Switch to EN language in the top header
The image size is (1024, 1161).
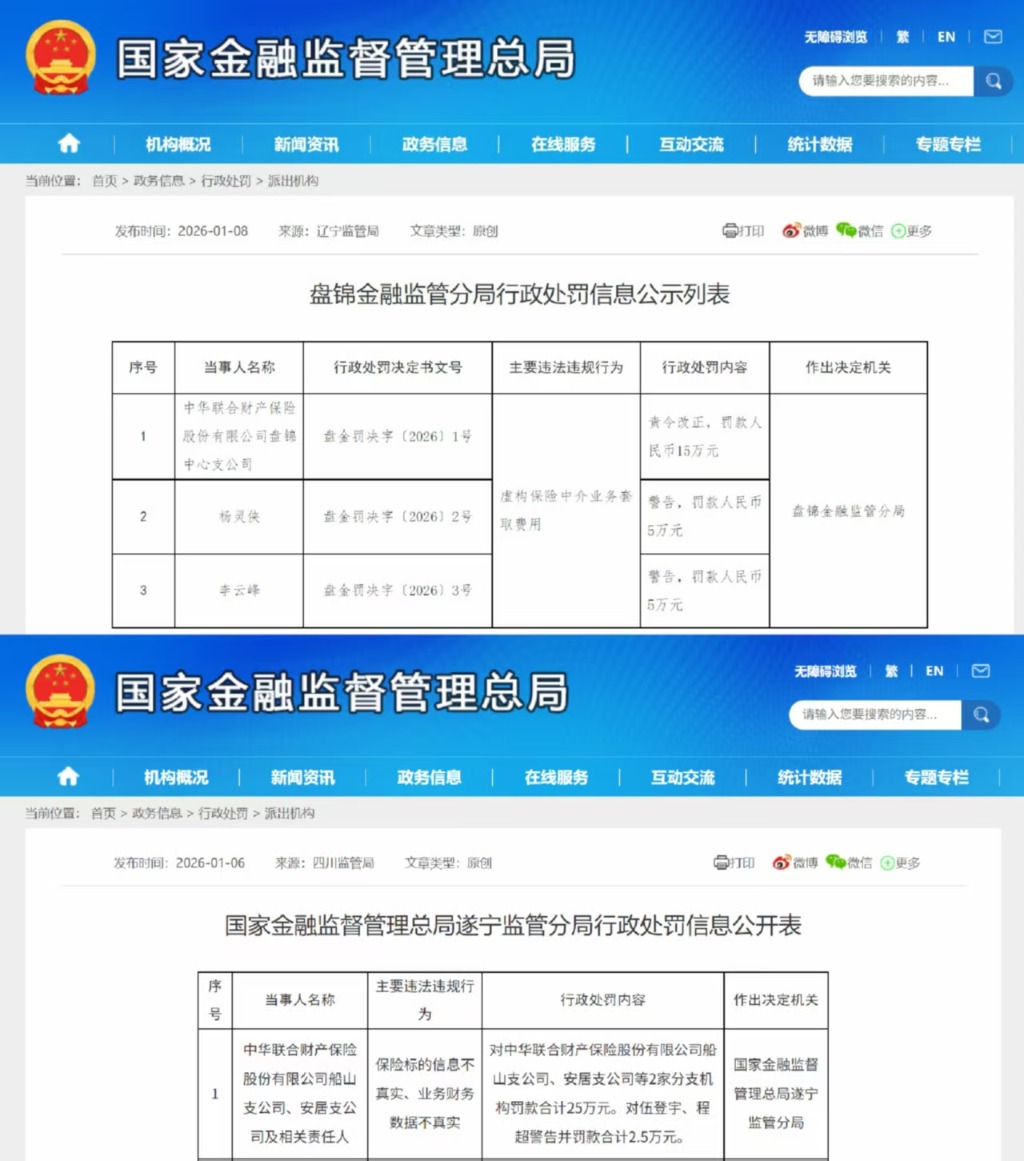pyautogui.click(x=946, y=37)
